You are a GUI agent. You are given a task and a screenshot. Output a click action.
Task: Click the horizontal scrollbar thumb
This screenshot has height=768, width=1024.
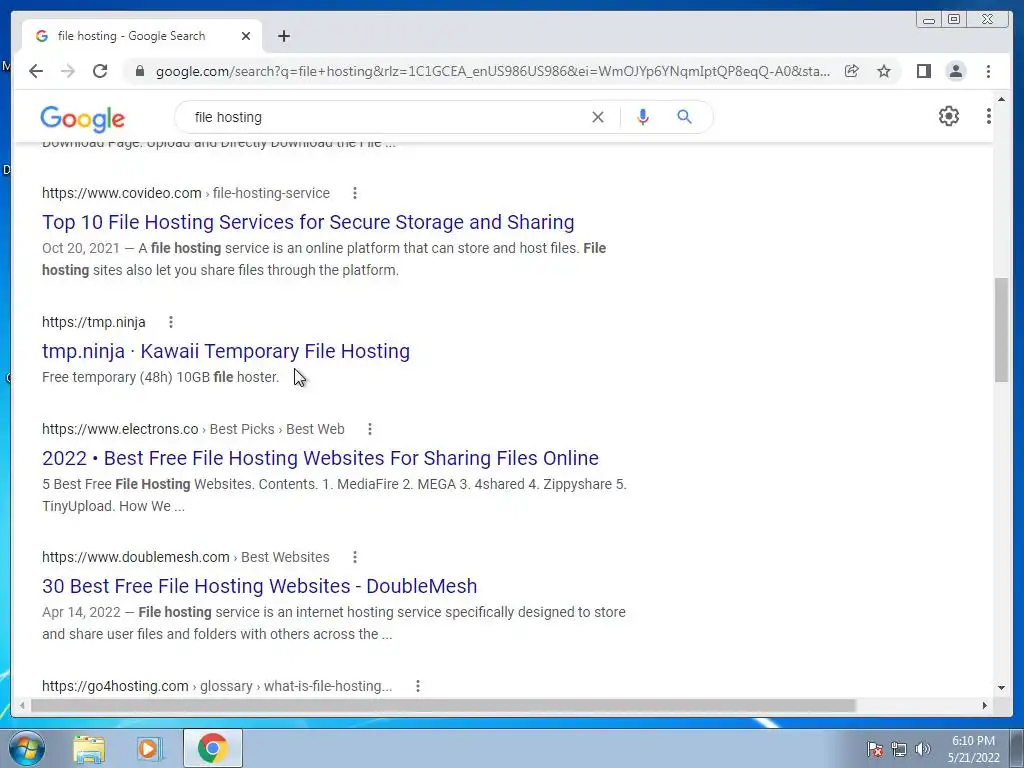(x=443, y=705)
